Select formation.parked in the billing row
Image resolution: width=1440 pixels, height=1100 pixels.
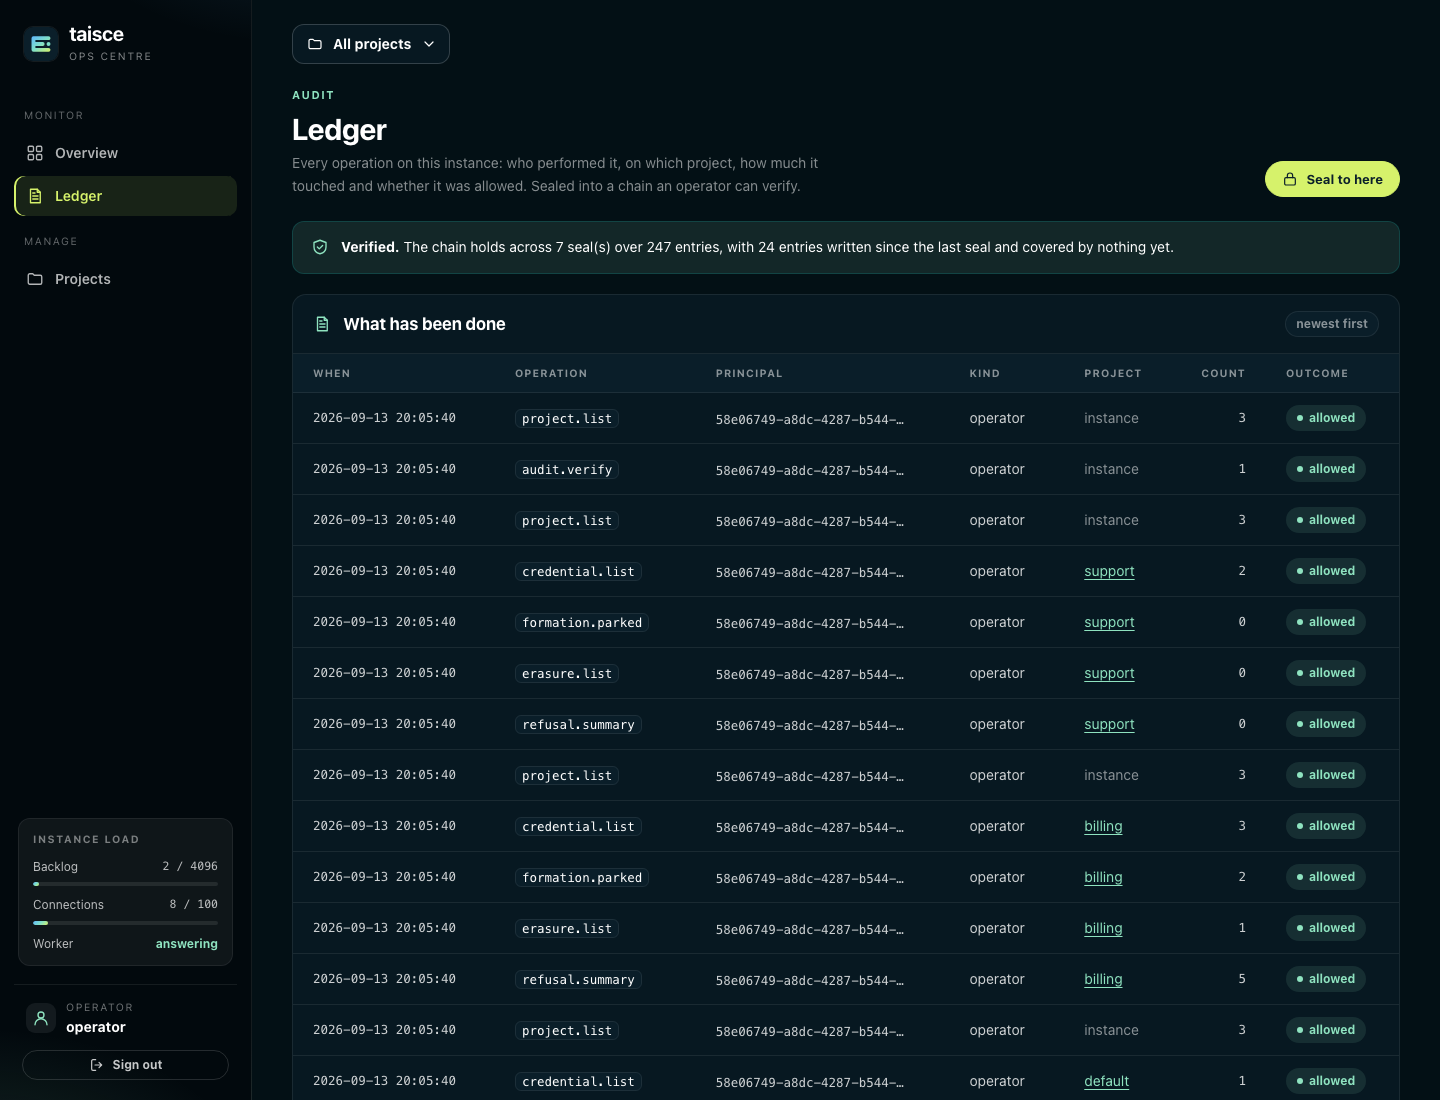pyautogui.click(x=582, y=878)
